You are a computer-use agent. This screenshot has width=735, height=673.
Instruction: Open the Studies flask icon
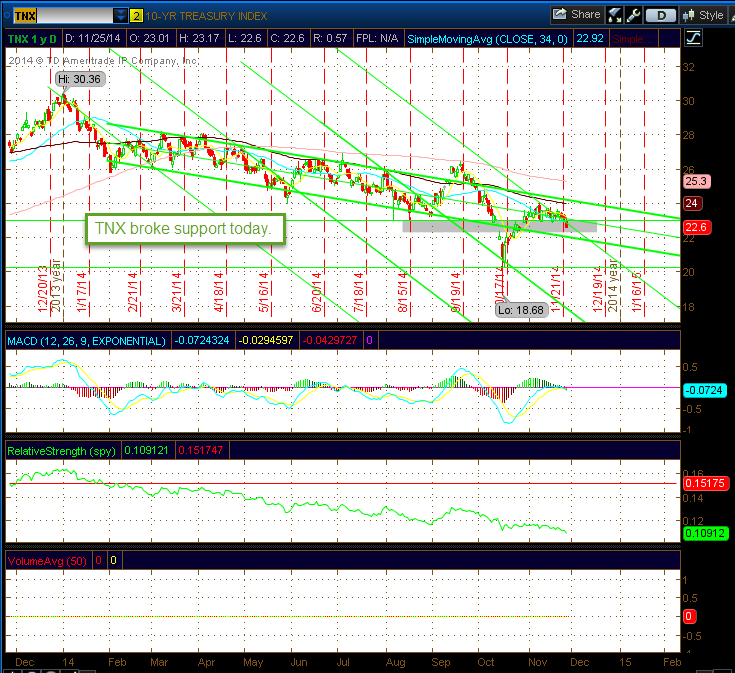tap(615, 15)
